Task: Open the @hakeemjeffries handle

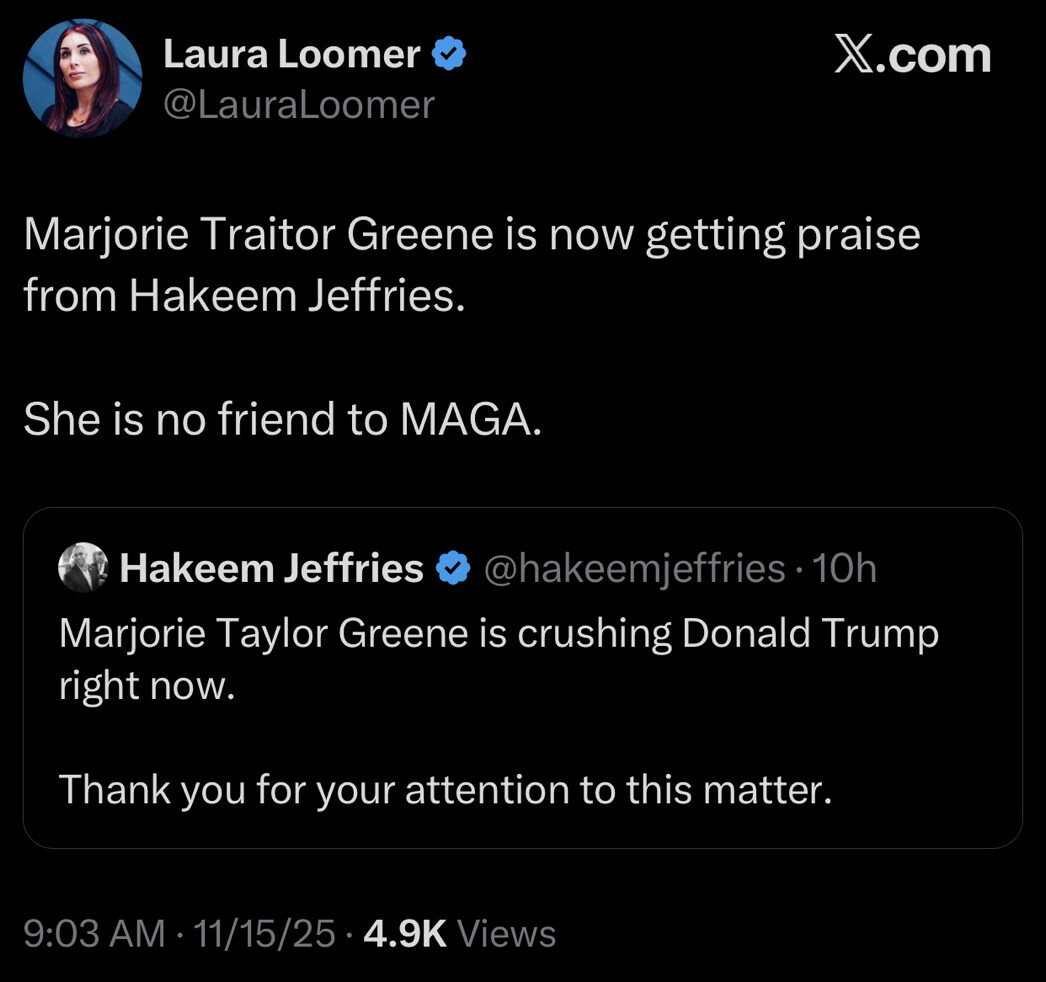Action: (634, 569)
